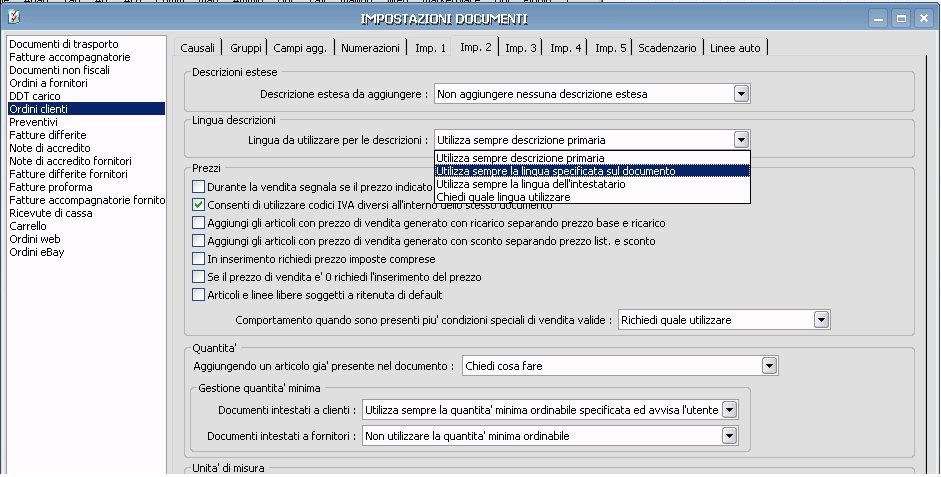Maximize the Impostazioni Documenti window

click(901, 18)
